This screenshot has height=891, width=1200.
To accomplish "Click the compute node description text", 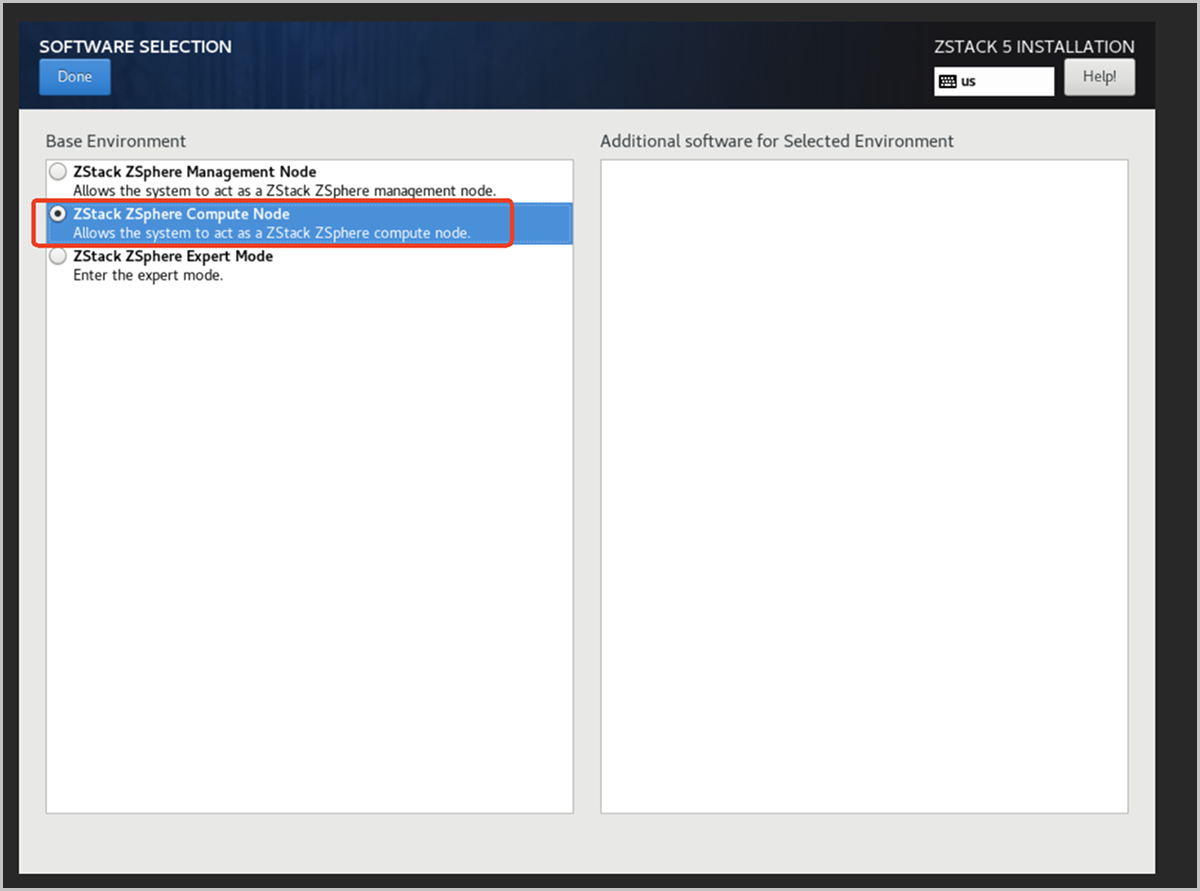I will click(272, 232).
